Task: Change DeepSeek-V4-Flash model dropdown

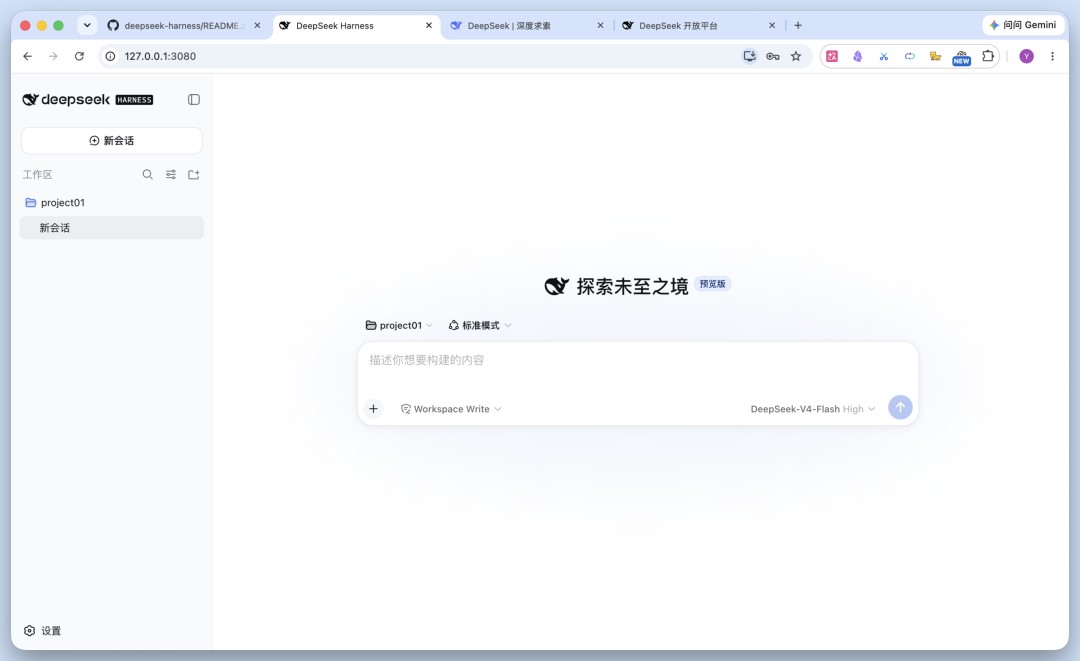Action: [x=813, y=409]
